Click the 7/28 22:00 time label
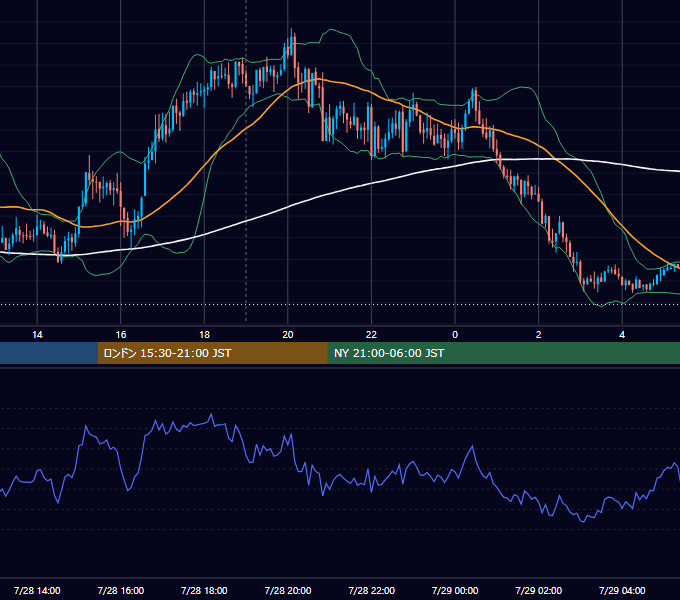Screen dimensions: 680x600 pyautogui.click(x=372, y=590)
